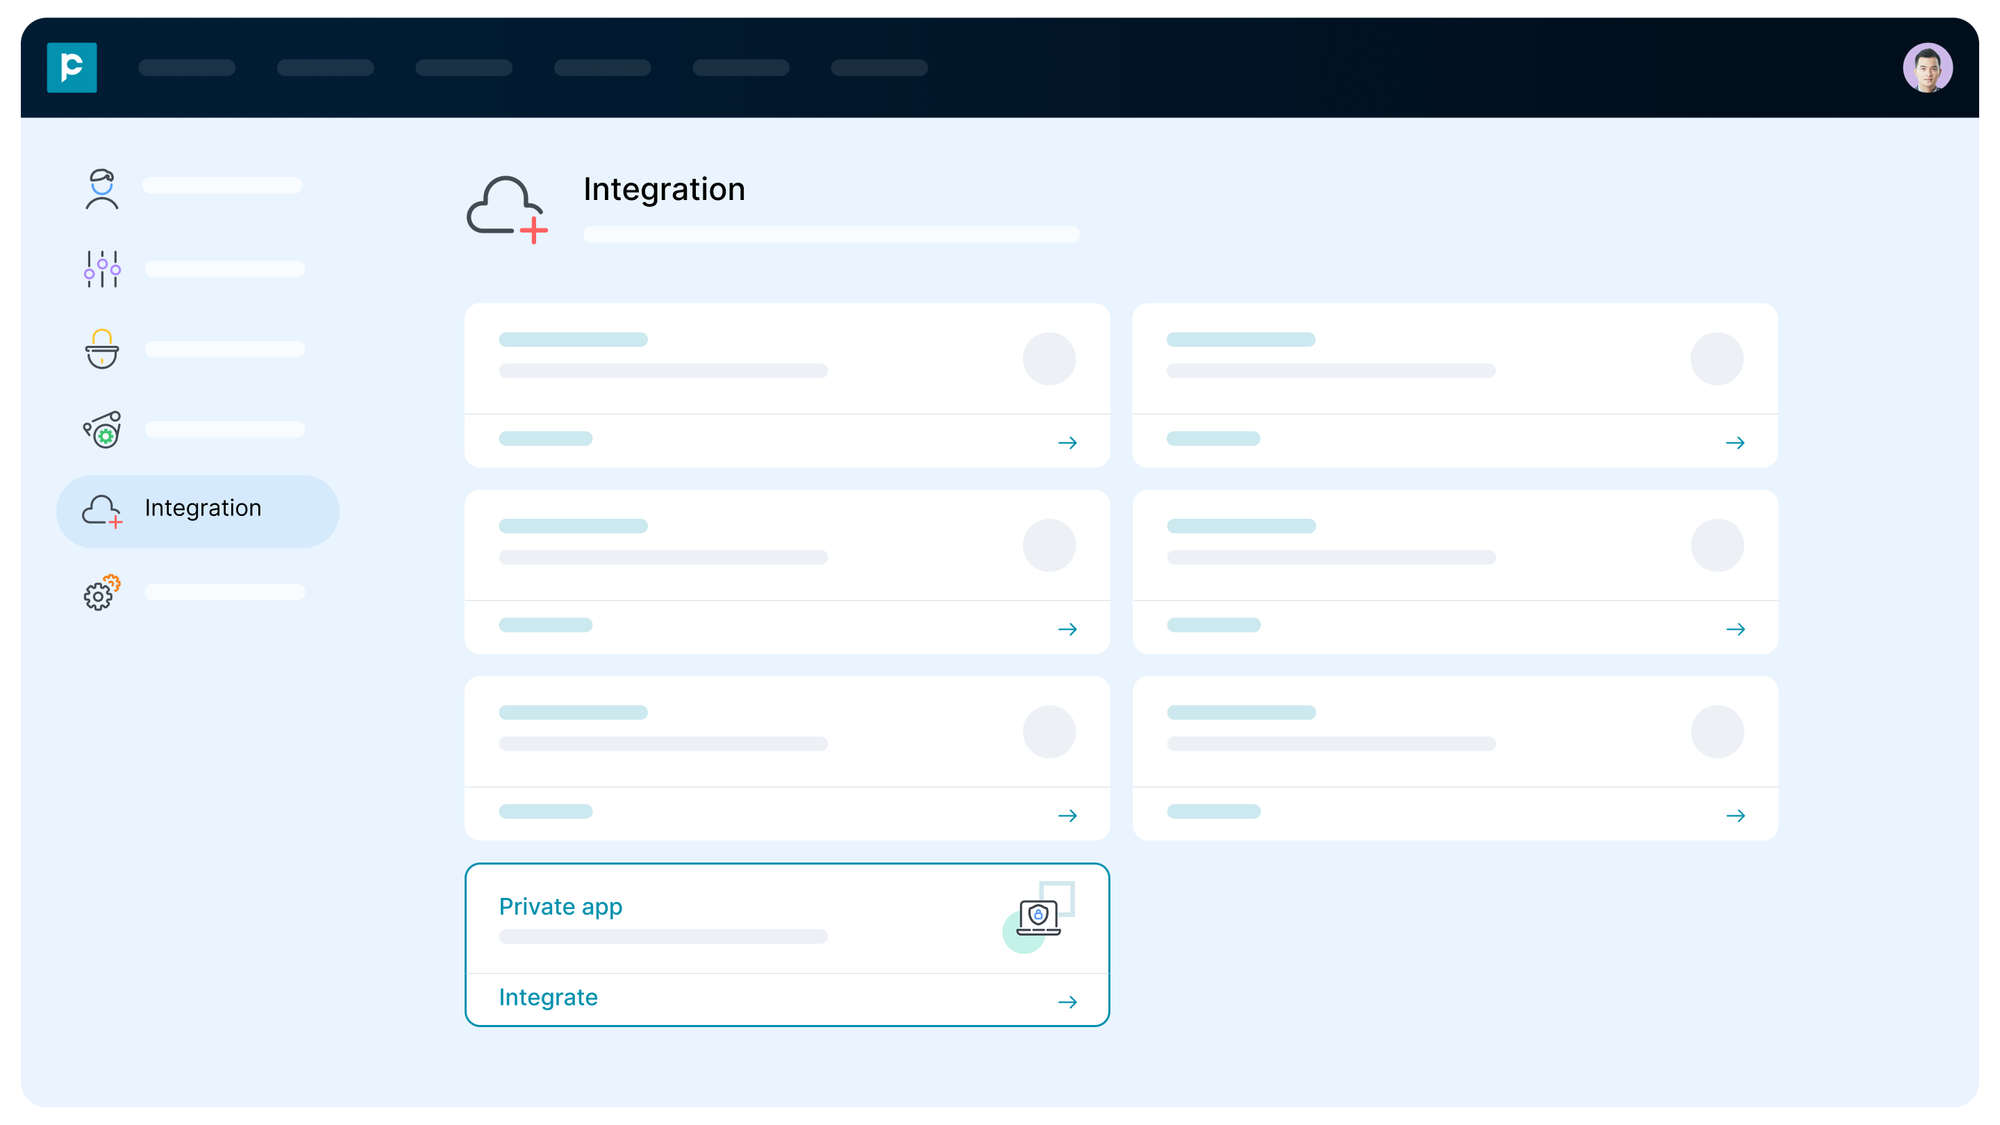The image size is (2000, 1125).
Task: Select the user profile icon in the sidebar
Action: [x=100, y=189]
